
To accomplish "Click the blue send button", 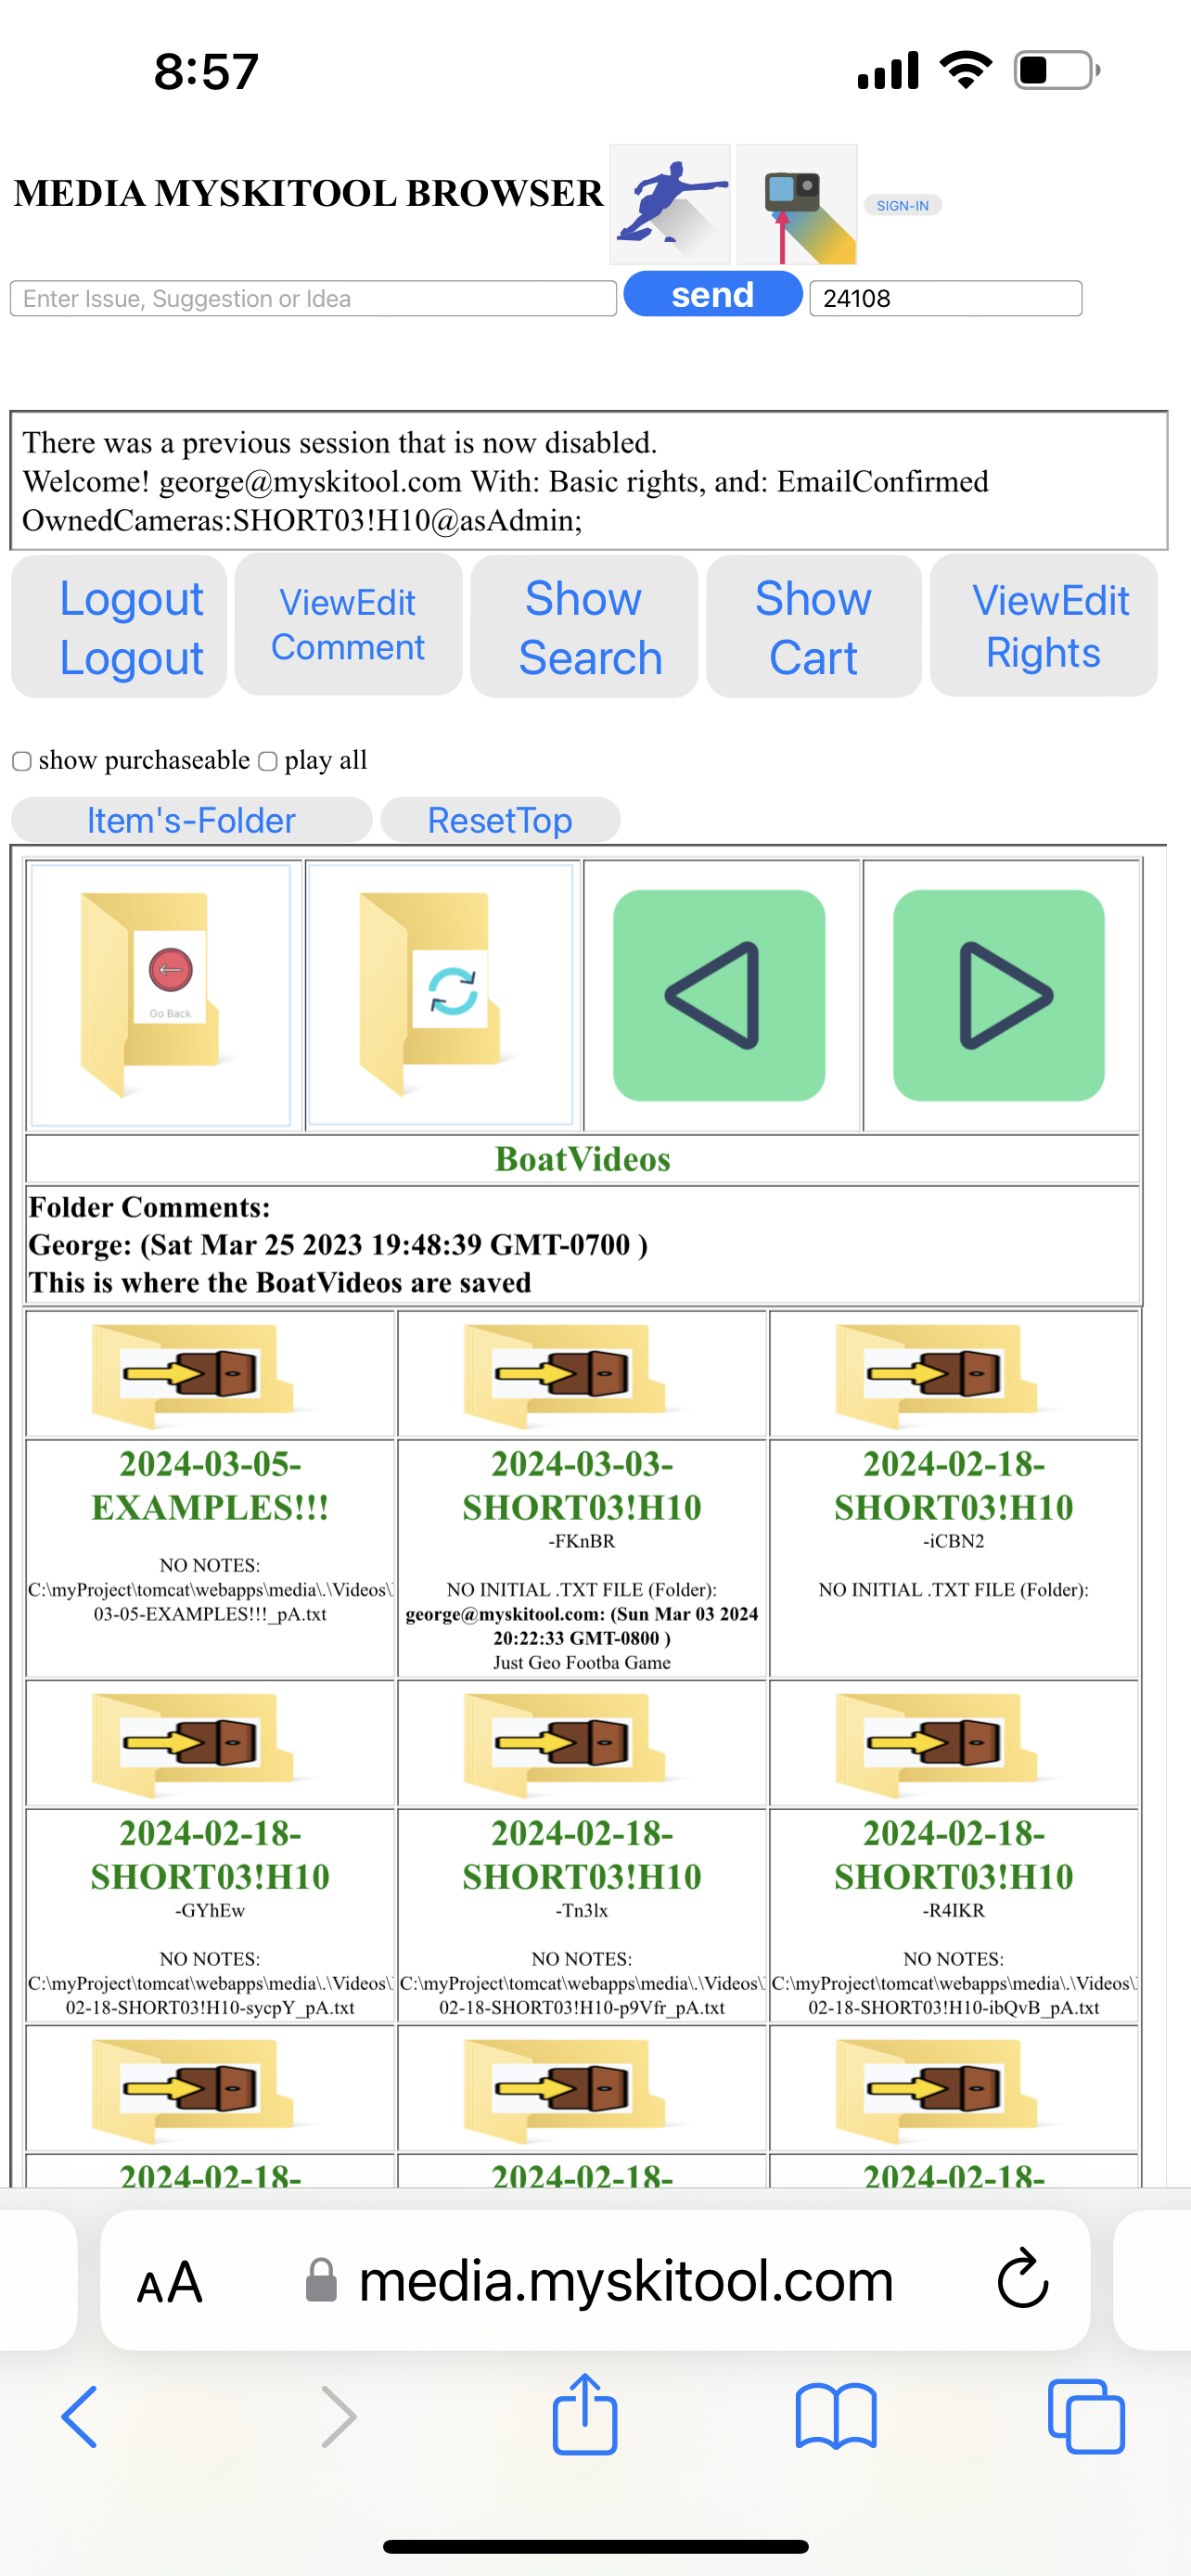I will click(713, 295).
